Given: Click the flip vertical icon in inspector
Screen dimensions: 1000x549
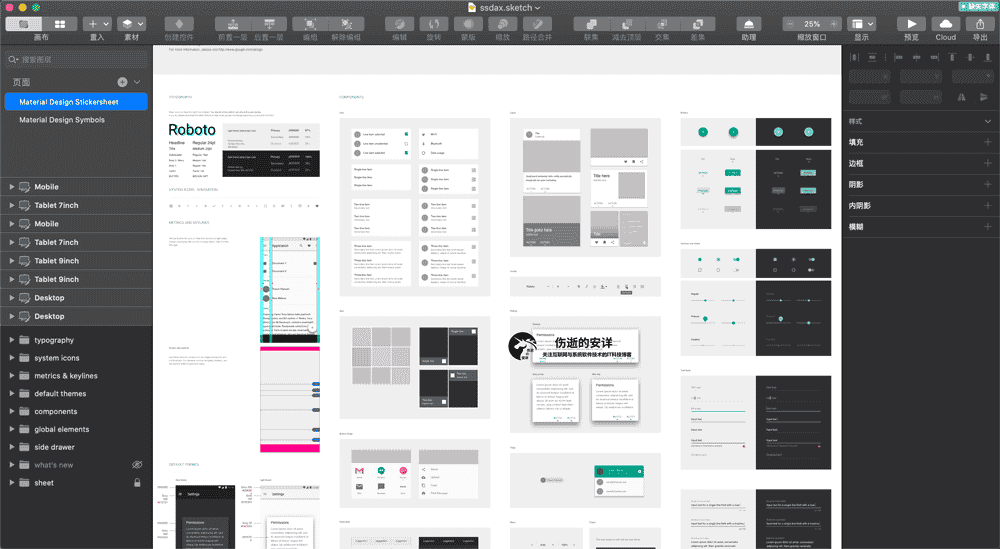Looking at the screenshot, I should [x=984, y=98].
